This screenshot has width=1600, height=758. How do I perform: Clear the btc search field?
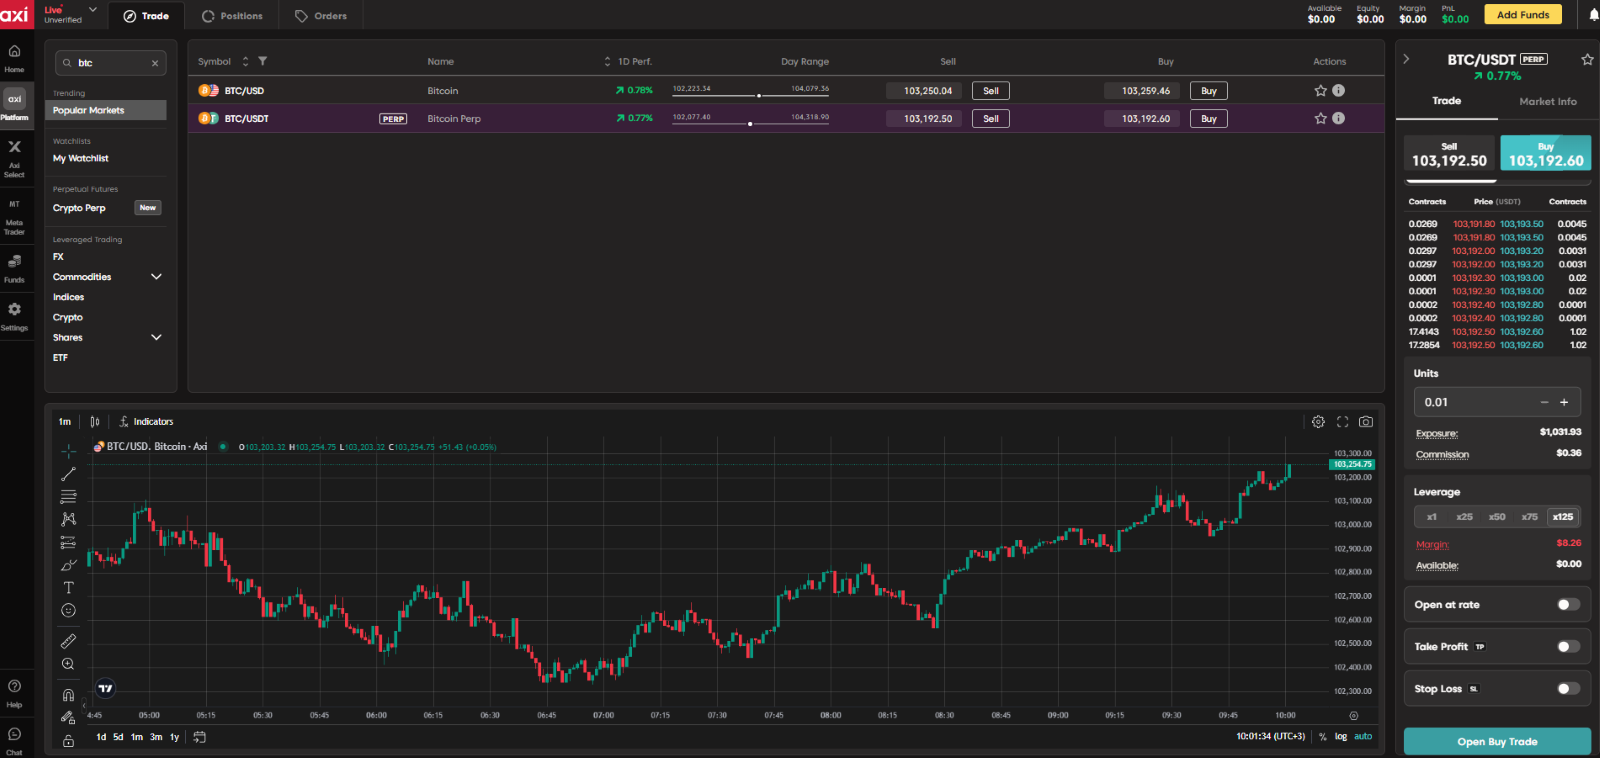coord(155,63)
